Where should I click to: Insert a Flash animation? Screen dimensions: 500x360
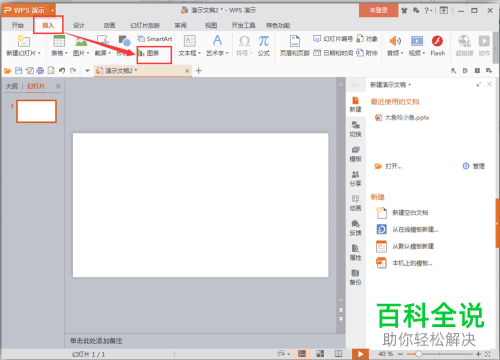point(437,45)
